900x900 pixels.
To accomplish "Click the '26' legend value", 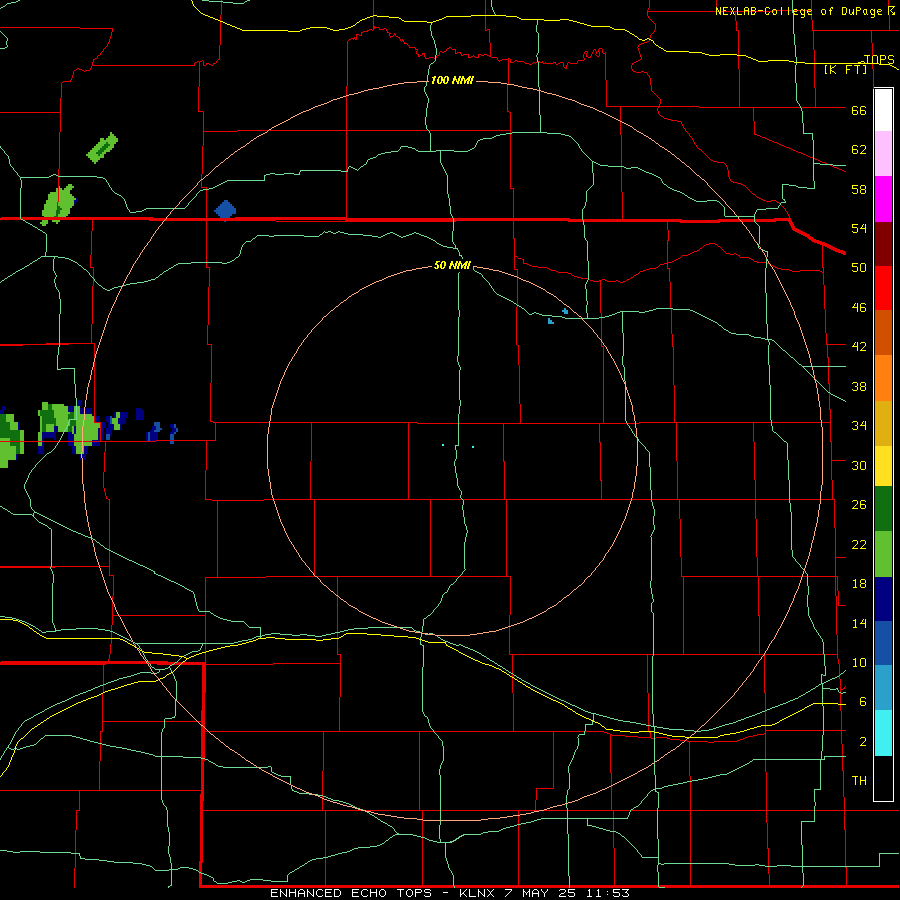I will 859,505.
